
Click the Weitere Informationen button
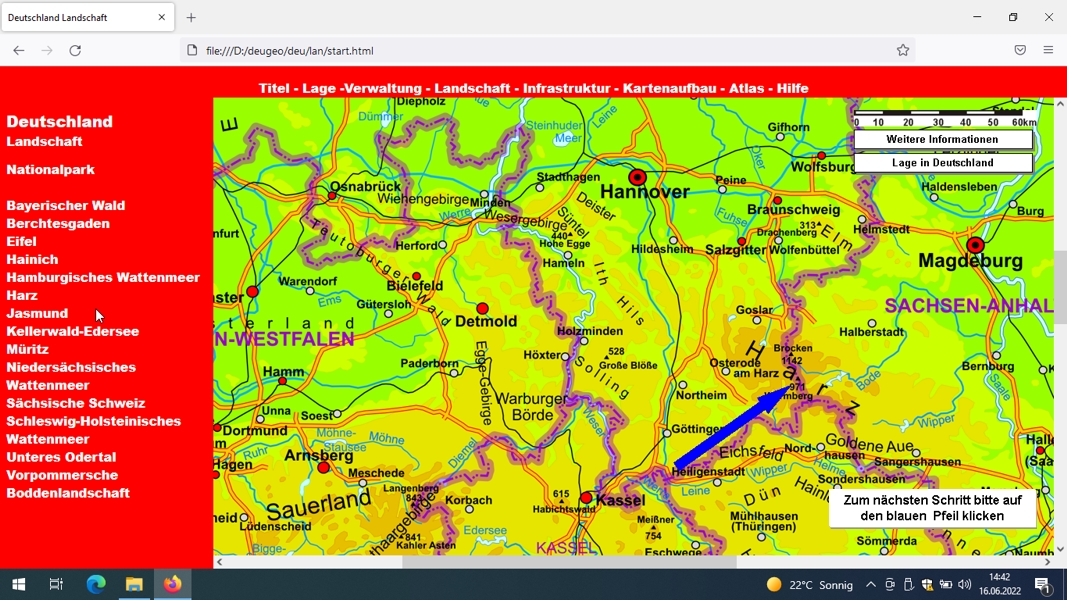coord(942,139)
